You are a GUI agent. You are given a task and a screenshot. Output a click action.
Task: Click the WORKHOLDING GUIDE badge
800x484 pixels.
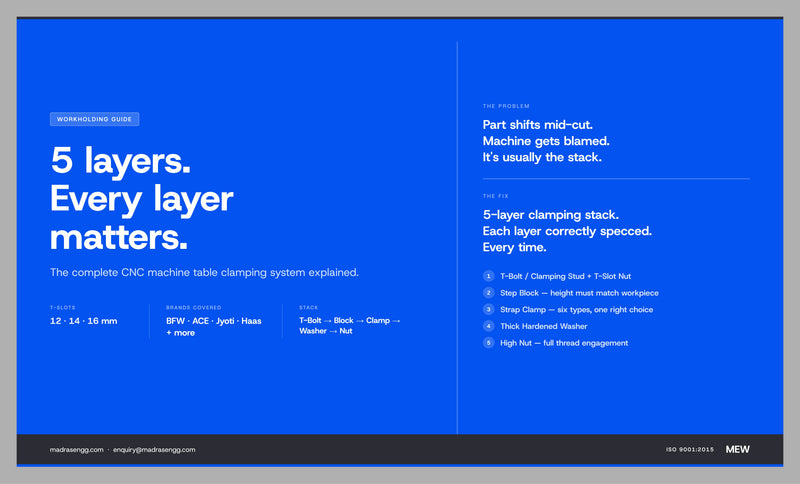(x=94, y=119)
